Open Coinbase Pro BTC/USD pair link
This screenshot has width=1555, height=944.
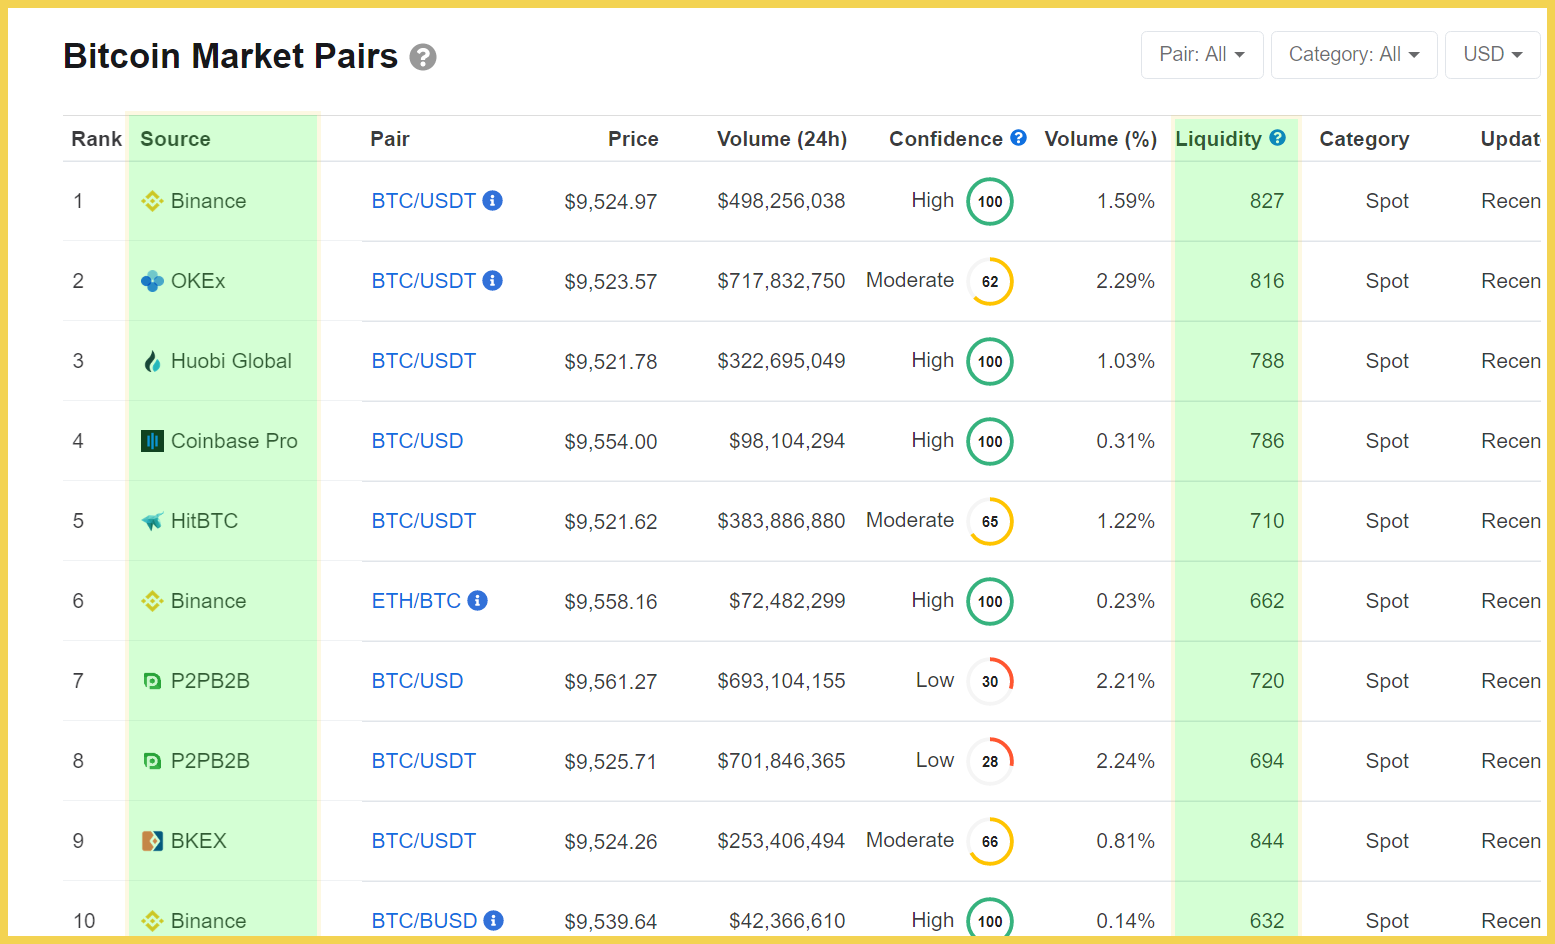coord(417,441)
